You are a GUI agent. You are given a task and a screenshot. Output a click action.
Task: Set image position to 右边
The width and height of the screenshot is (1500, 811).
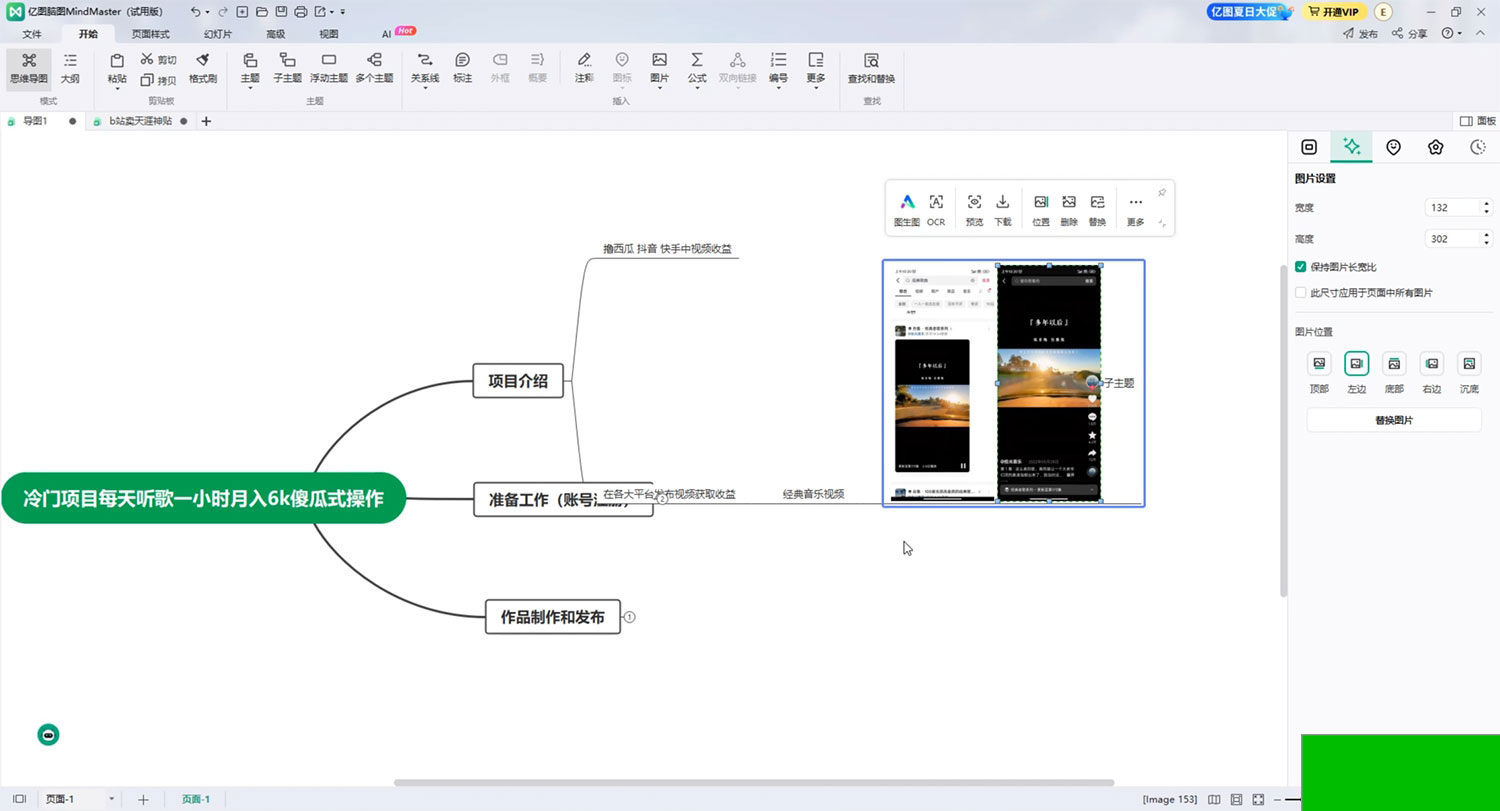pyautogui.click(x=1432, y=364)
